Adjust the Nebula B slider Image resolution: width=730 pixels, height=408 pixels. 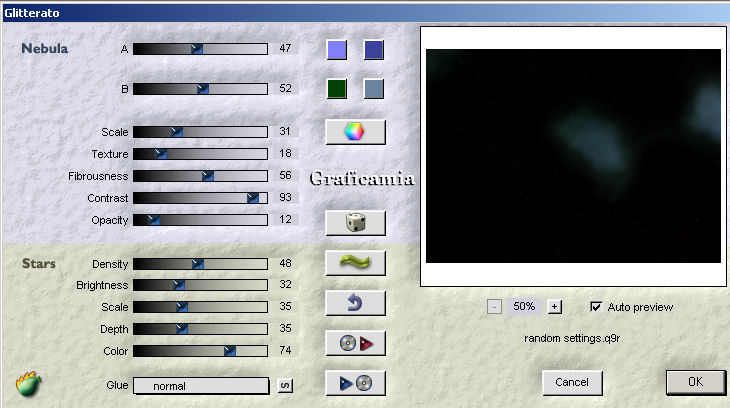click(x=200, y=89)
